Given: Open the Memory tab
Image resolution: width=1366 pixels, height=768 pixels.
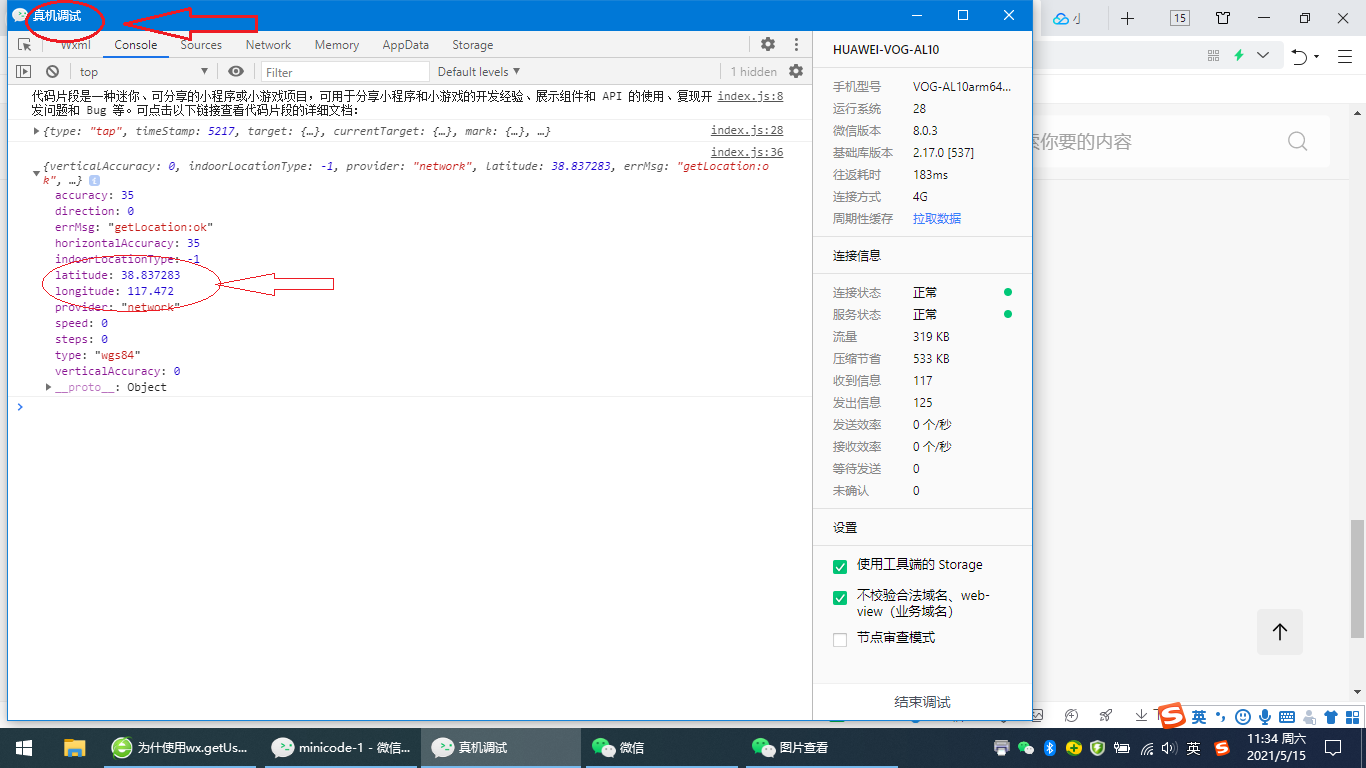Looking at the screenshot, I should 337,45.
